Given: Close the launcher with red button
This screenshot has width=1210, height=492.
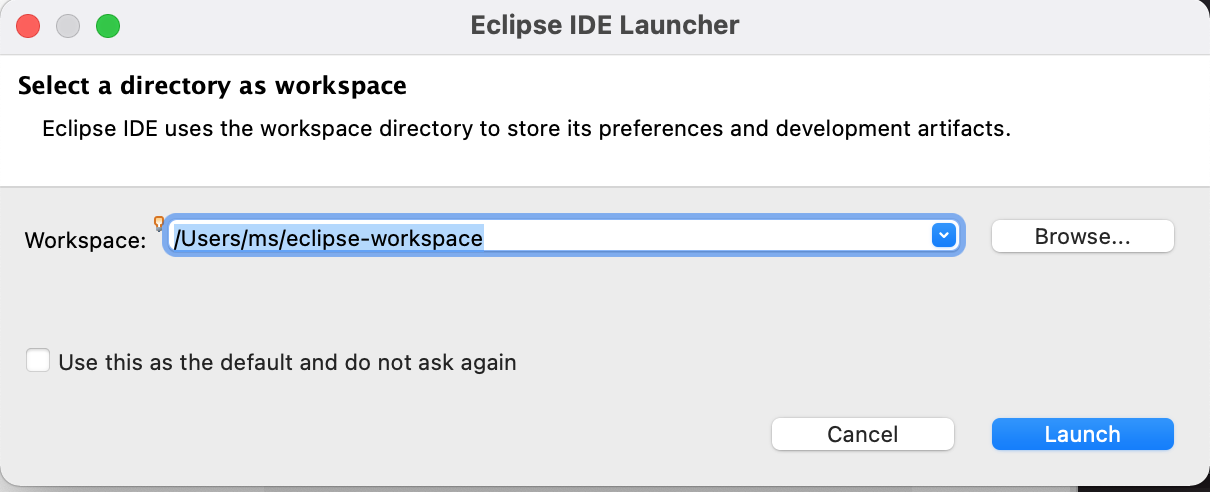Looking at the screenshot, I should (28, 25).
